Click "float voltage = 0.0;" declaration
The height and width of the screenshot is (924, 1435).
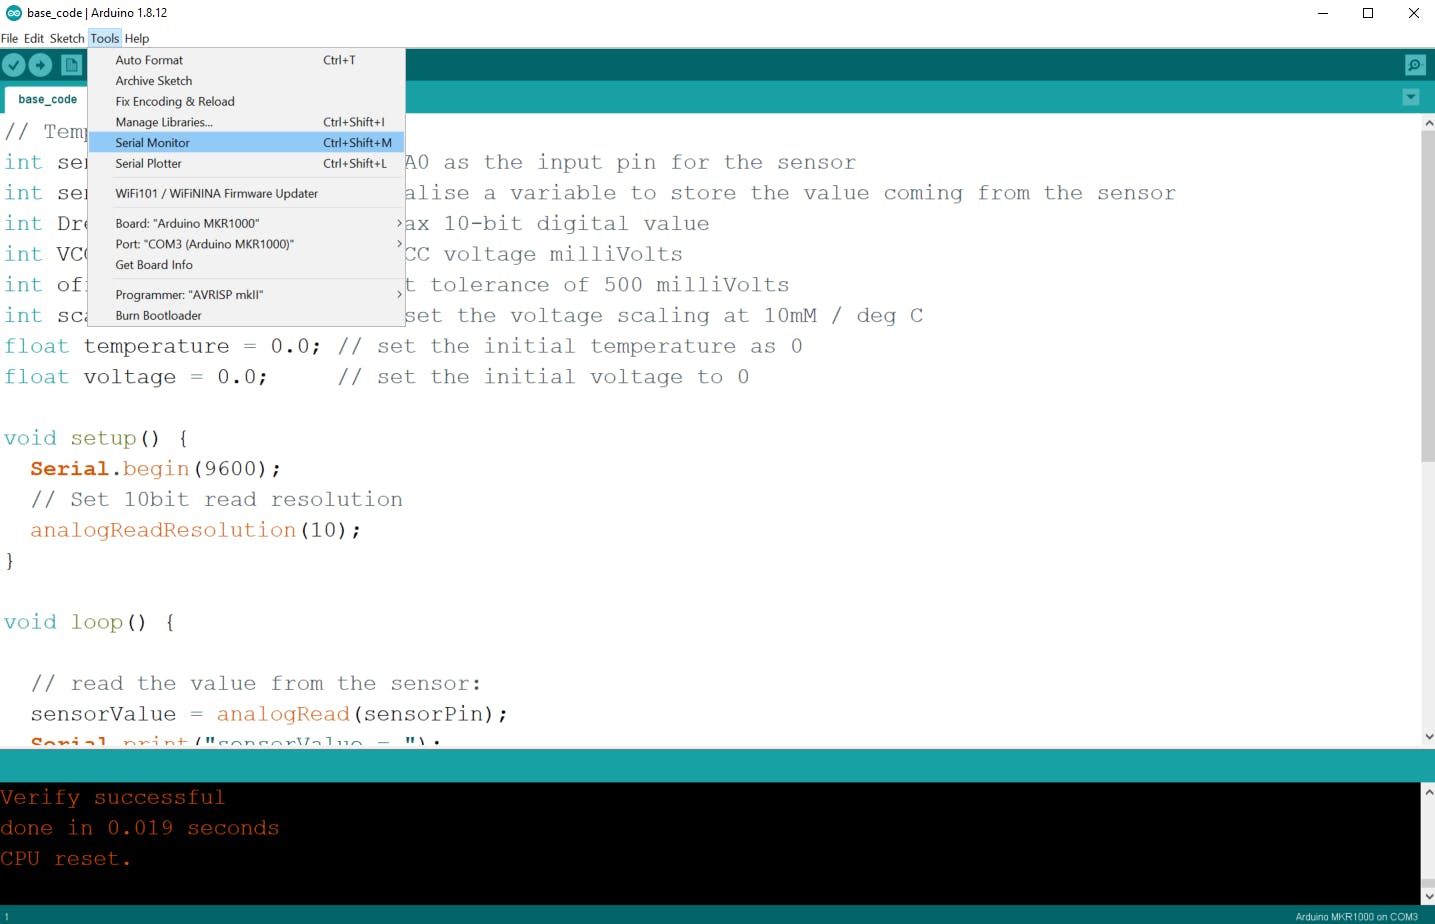click(136, 377)
